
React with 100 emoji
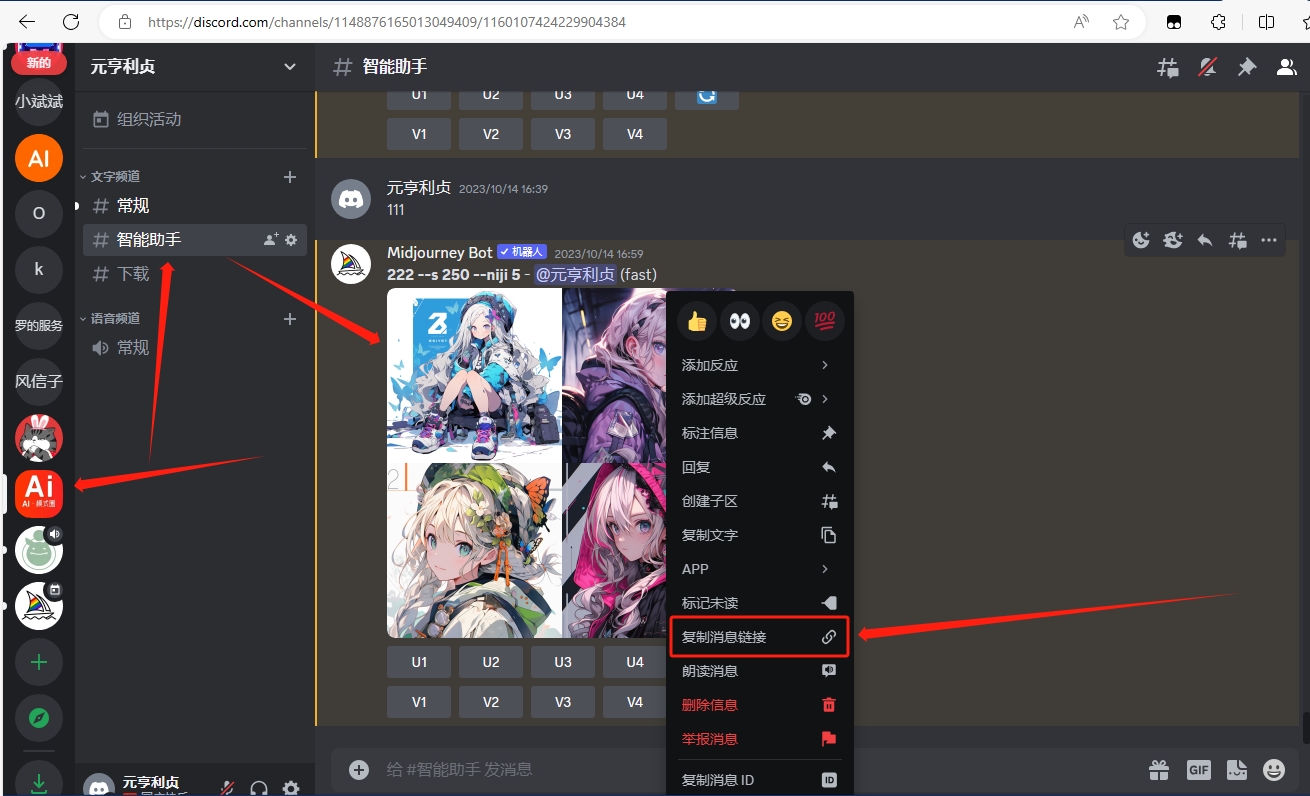(x=825, y=321)
